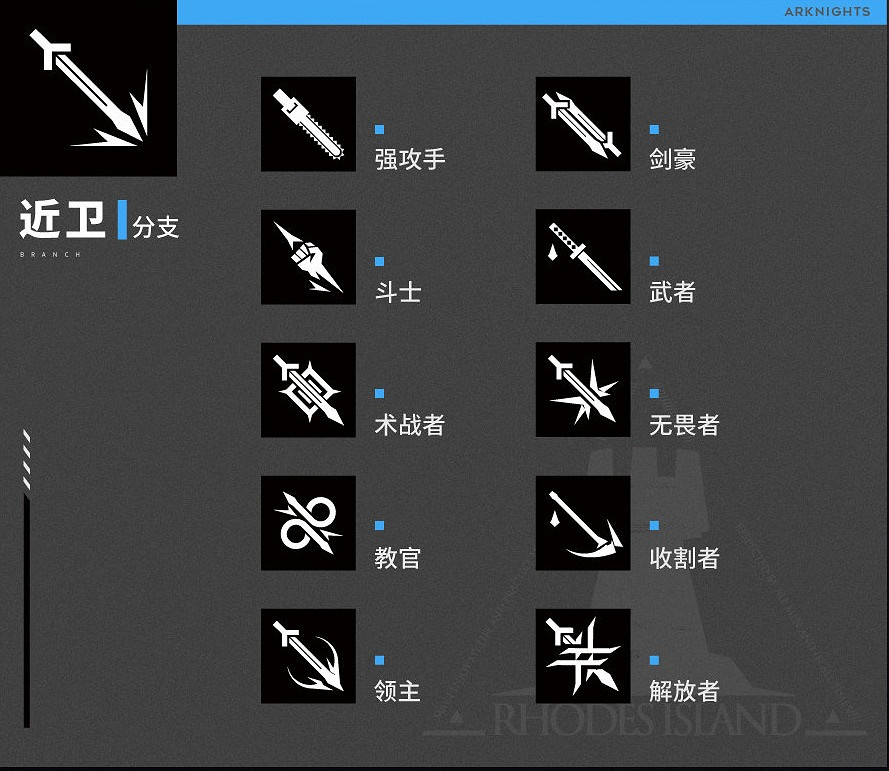Select the 武者 katana icon
889x771 pixels.
click(583, 257)
